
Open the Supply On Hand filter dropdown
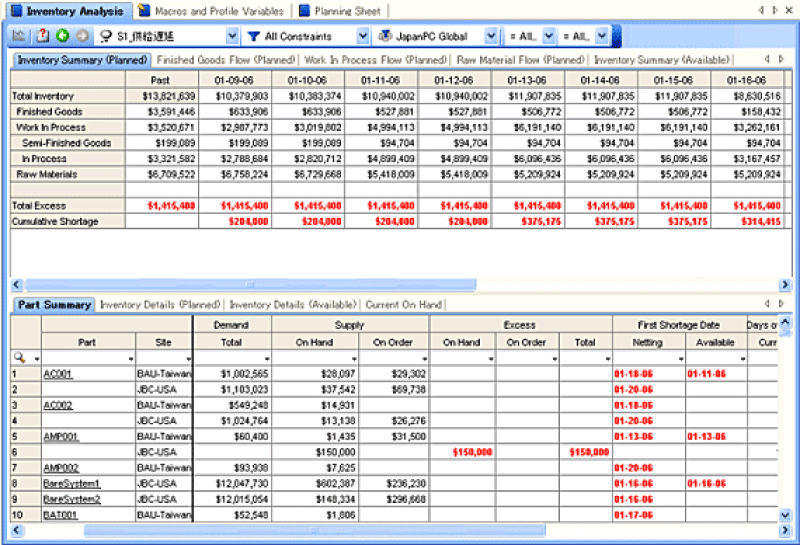[354, 359]
